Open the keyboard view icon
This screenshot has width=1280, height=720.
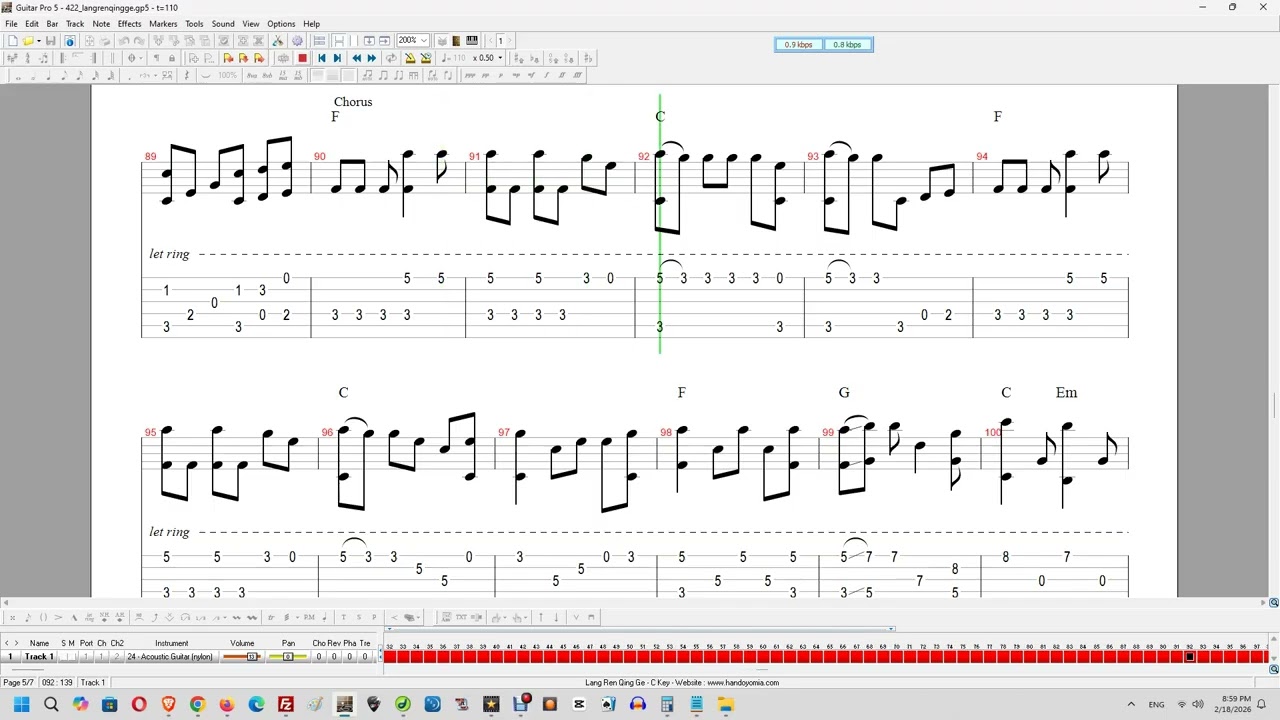(x=472, y=41)
